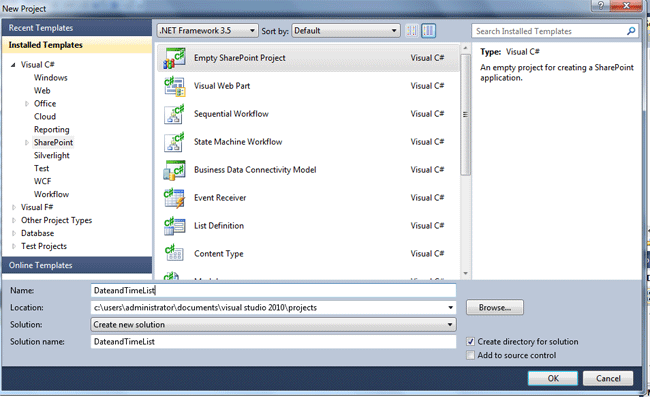The width and height of the screenshot is (650, 397).
Task: Open the dialog Help question mark button
Action: [x=601, y=5]
